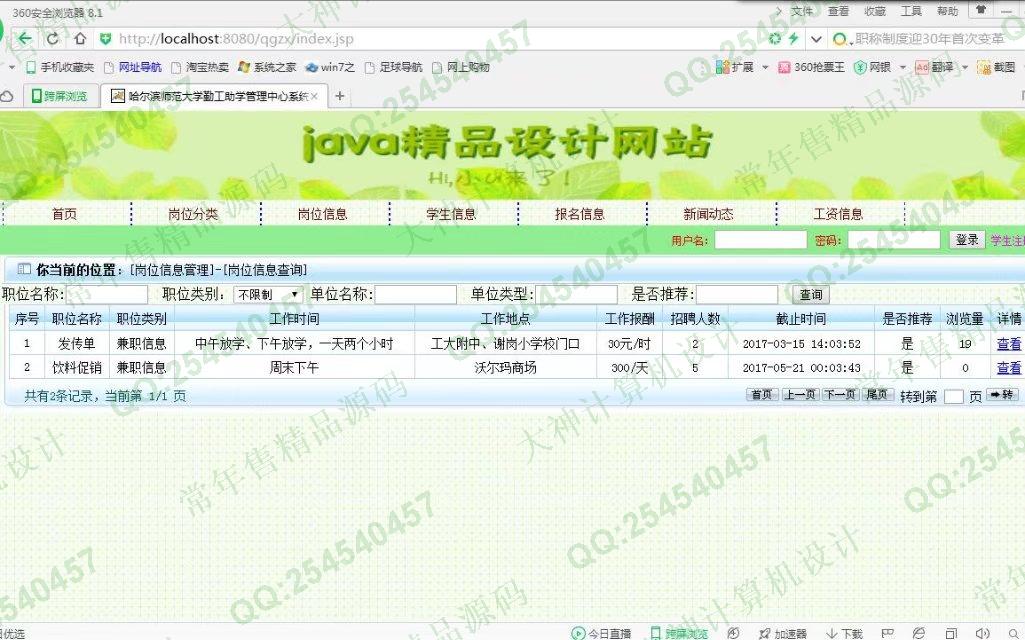This screenshot has width=1025, height=640.
Task: Open the 文件 menu
Action: click(x=801, y=11)
